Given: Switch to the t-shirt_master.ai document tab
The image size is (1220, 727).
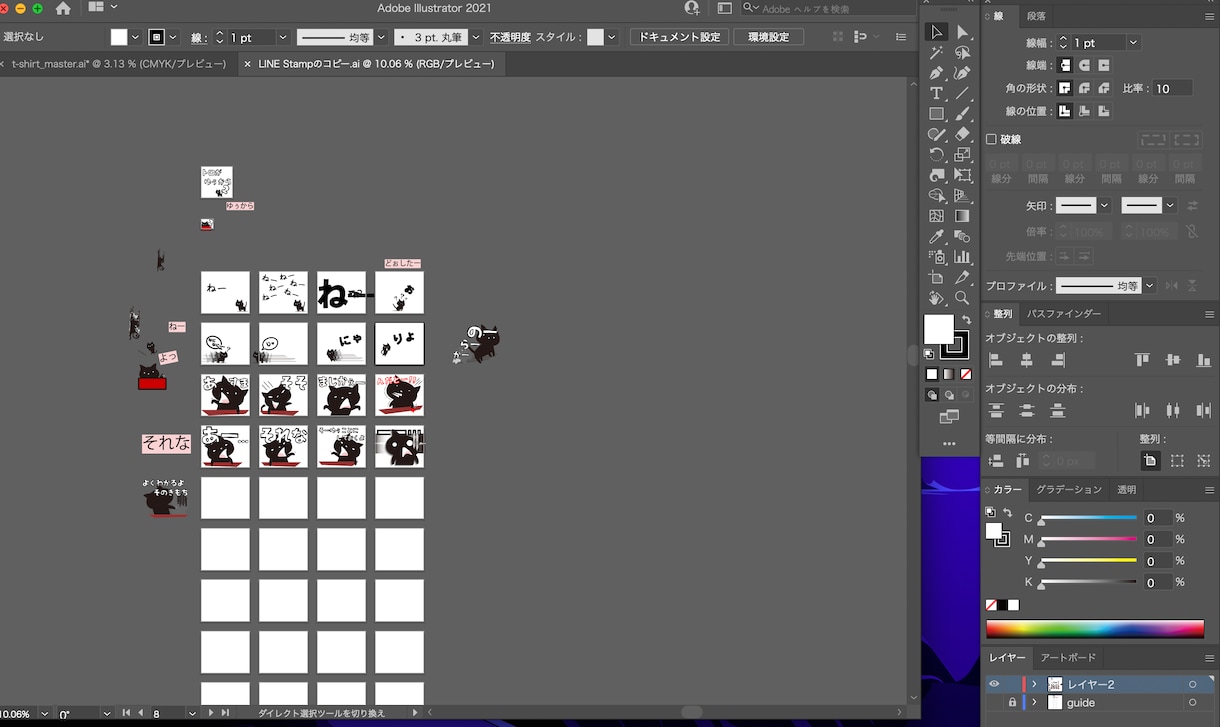Looking at the screenshot, I should point(118,64).
